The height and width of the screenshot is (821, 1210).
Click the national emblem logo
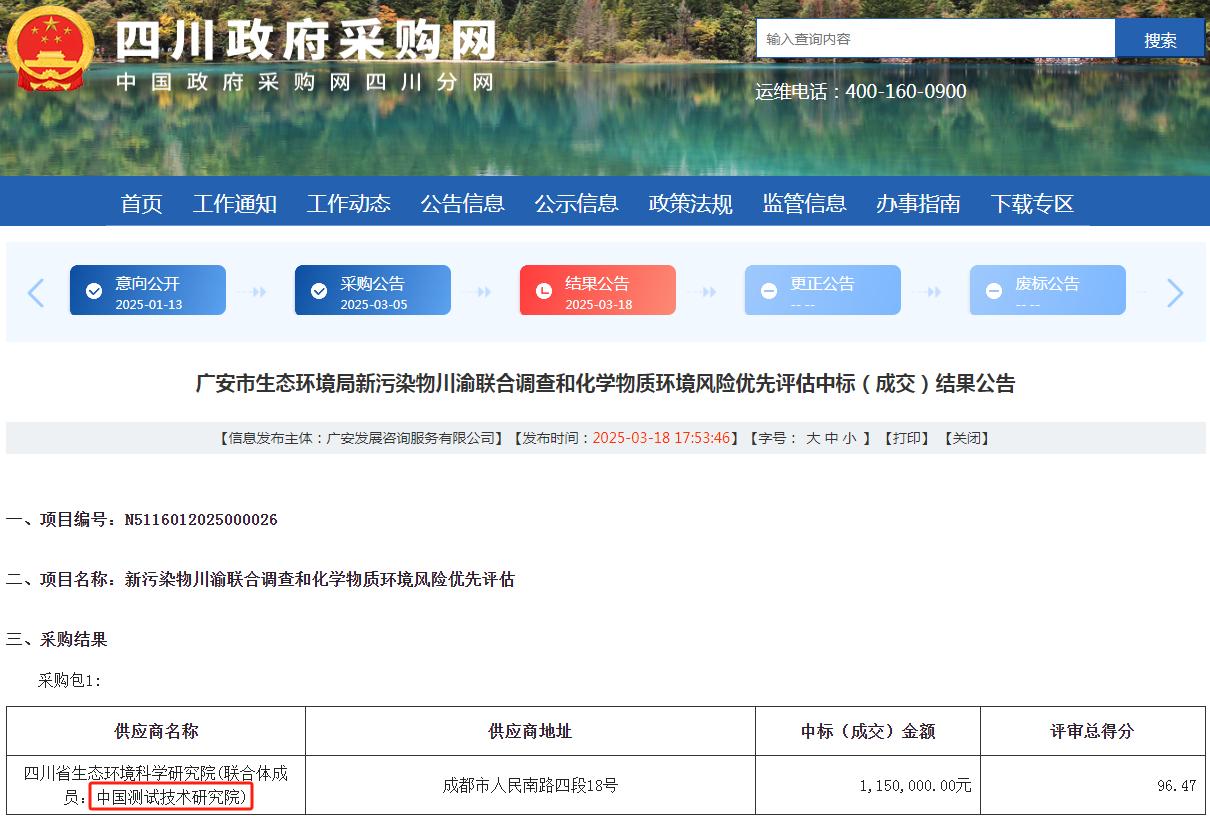(x=50, y=48)
